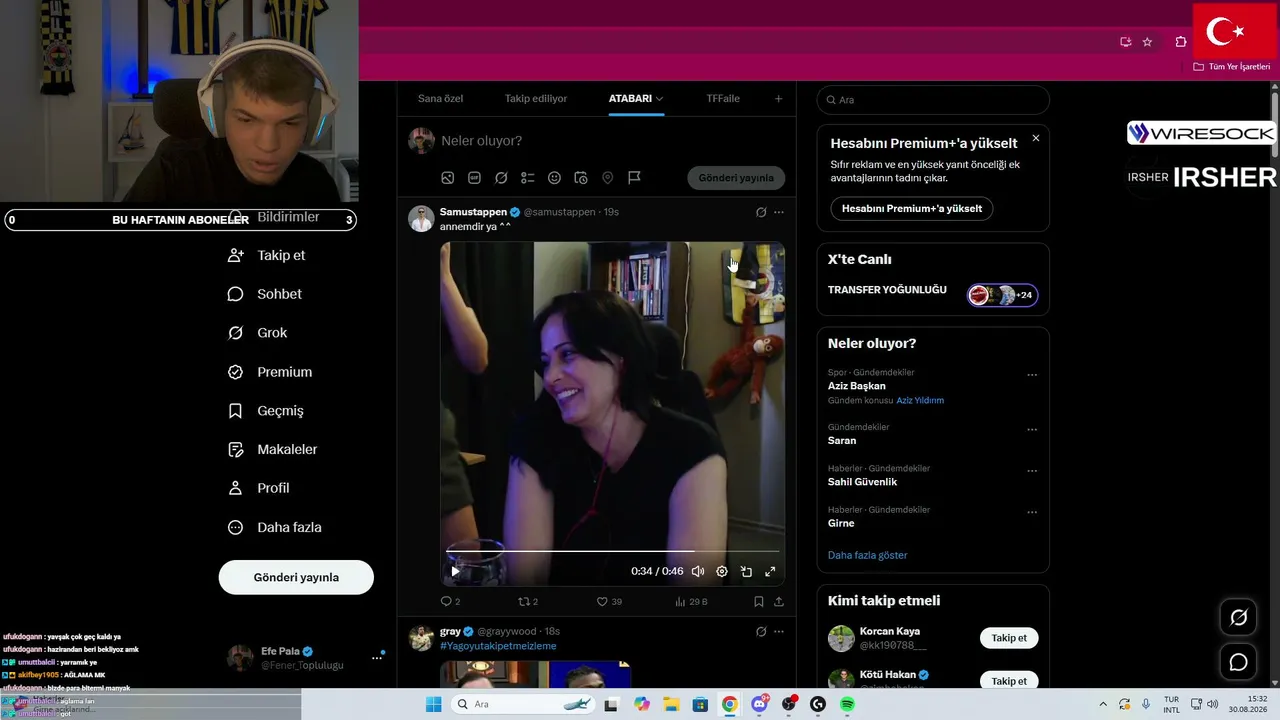Share Samustappen's post
Screen dimensions: 1280x720
[779, 602]
